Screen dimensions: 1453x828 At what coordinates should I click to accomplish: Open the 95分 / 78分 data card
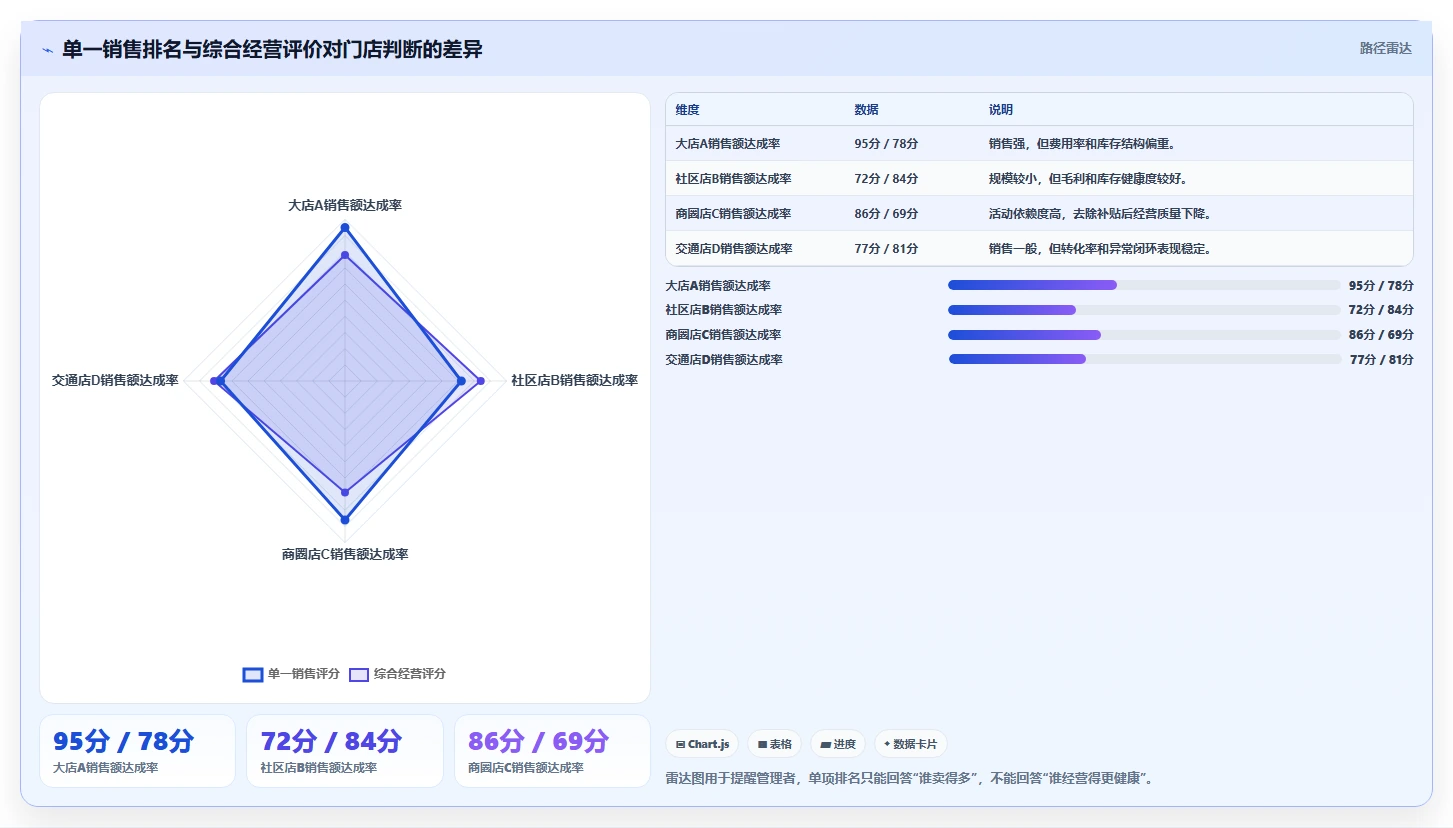pyautogui.click(x=137, y=751)
